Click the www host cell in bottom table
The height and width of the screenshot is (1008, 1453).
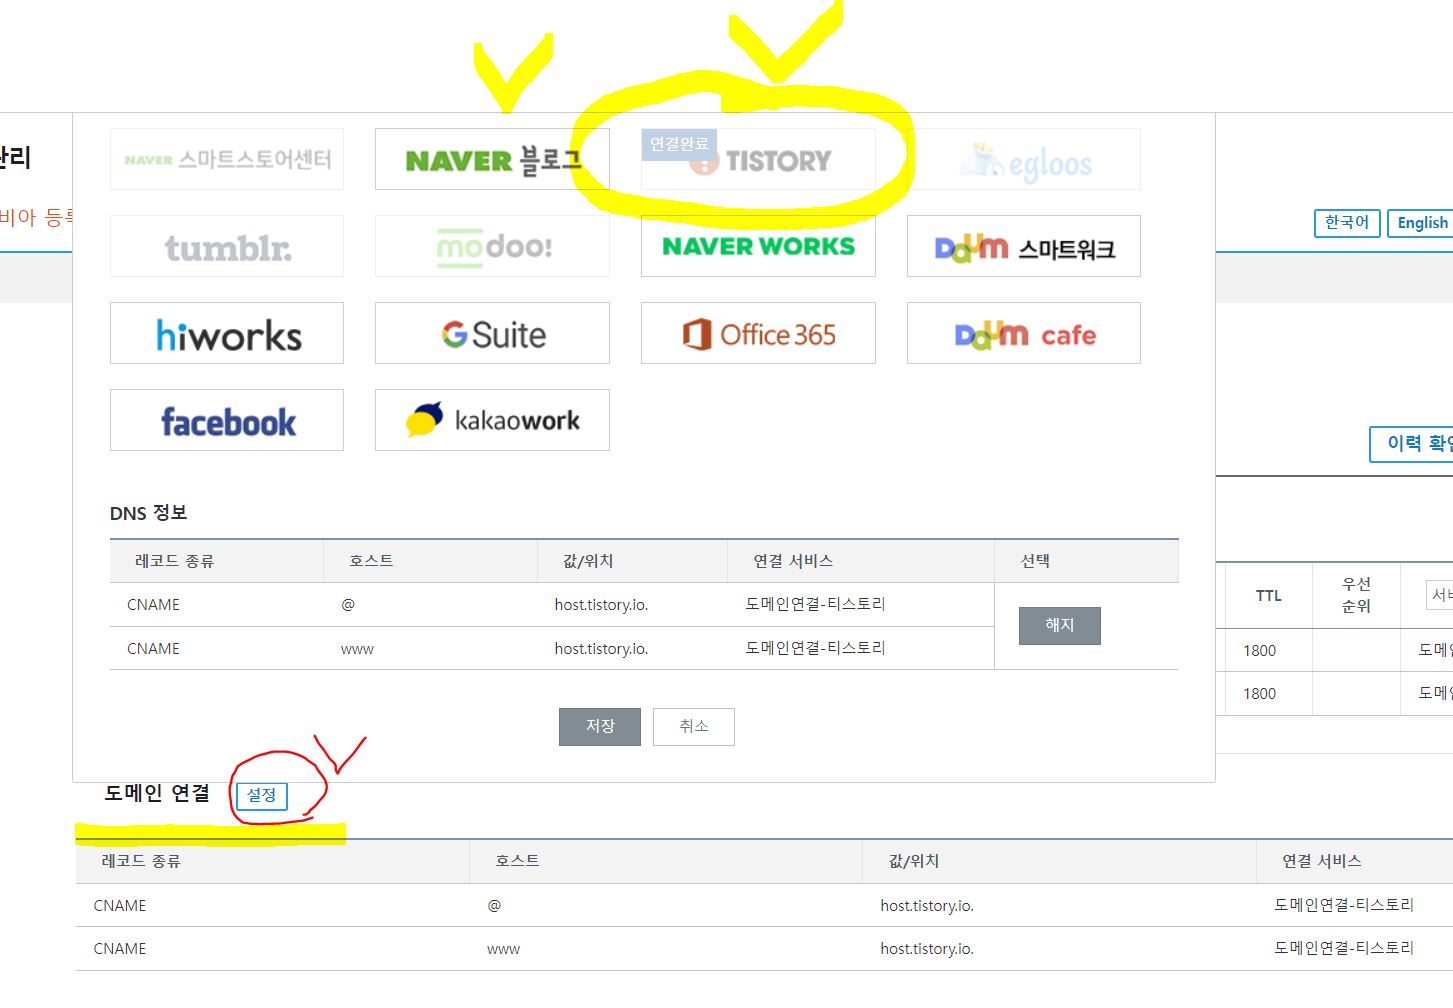tap(503, 949)
